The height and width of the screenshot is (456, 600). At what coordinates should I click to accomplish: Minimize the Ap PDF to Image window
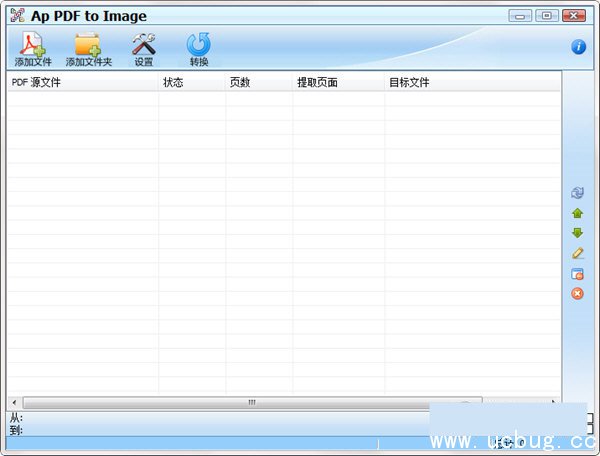click(x=520, y=16)
